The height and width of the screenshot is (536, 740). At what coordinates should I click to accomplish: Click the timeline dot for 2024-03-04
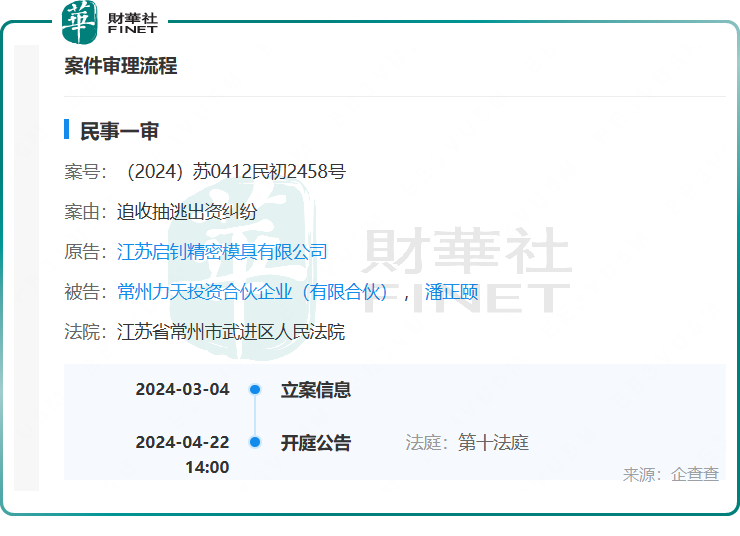pyautogui.click(x=255, y=390)
